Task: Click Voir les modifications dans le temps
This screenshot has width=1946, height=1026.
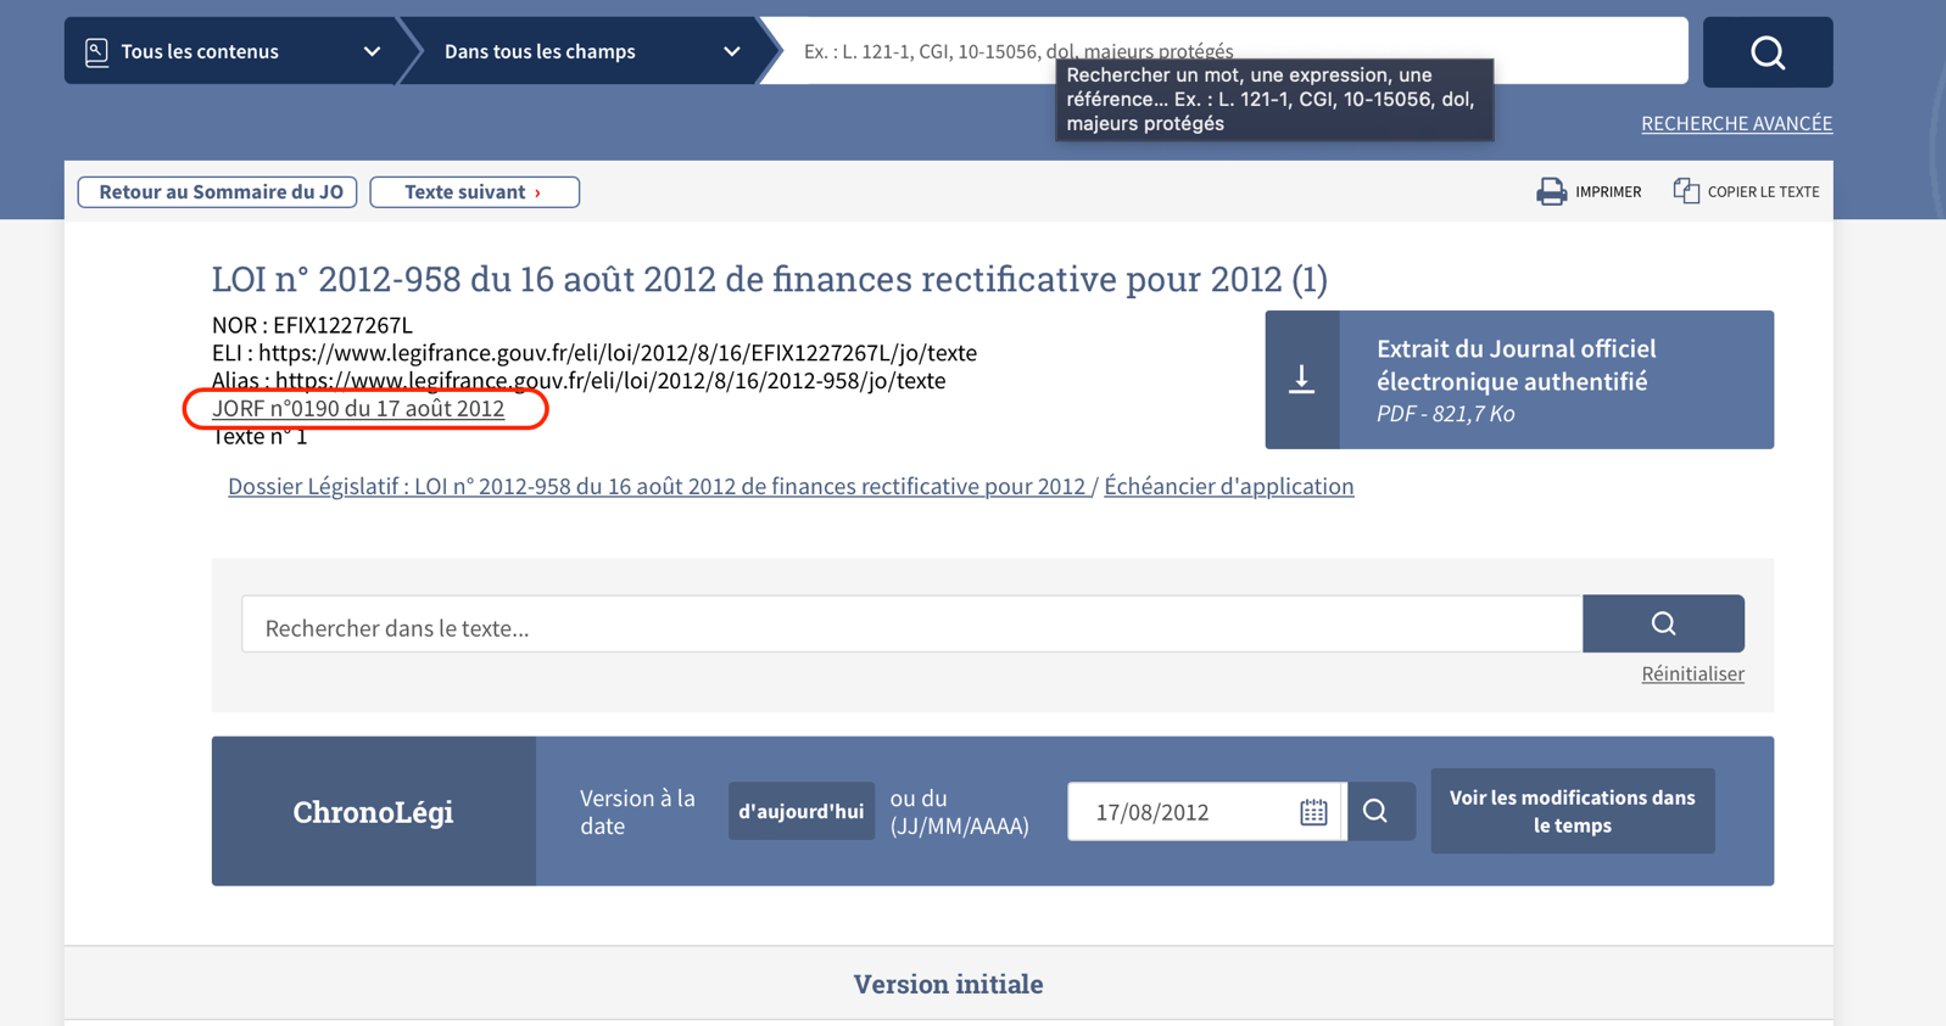Action: pos(1572,811)
